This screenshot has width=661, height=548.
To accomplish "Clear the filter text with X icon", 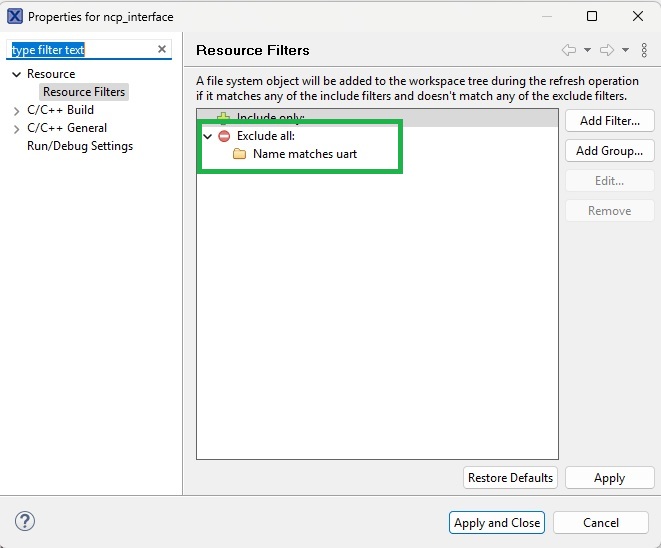I will (x=162, y=50).
